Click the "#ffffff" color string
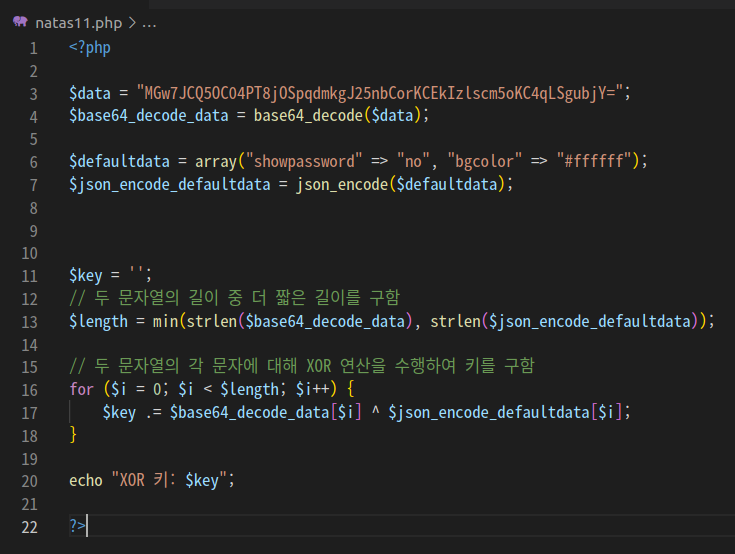Image resolution: width=735 pixels, height=554 pixels. [x=594, y=161]
